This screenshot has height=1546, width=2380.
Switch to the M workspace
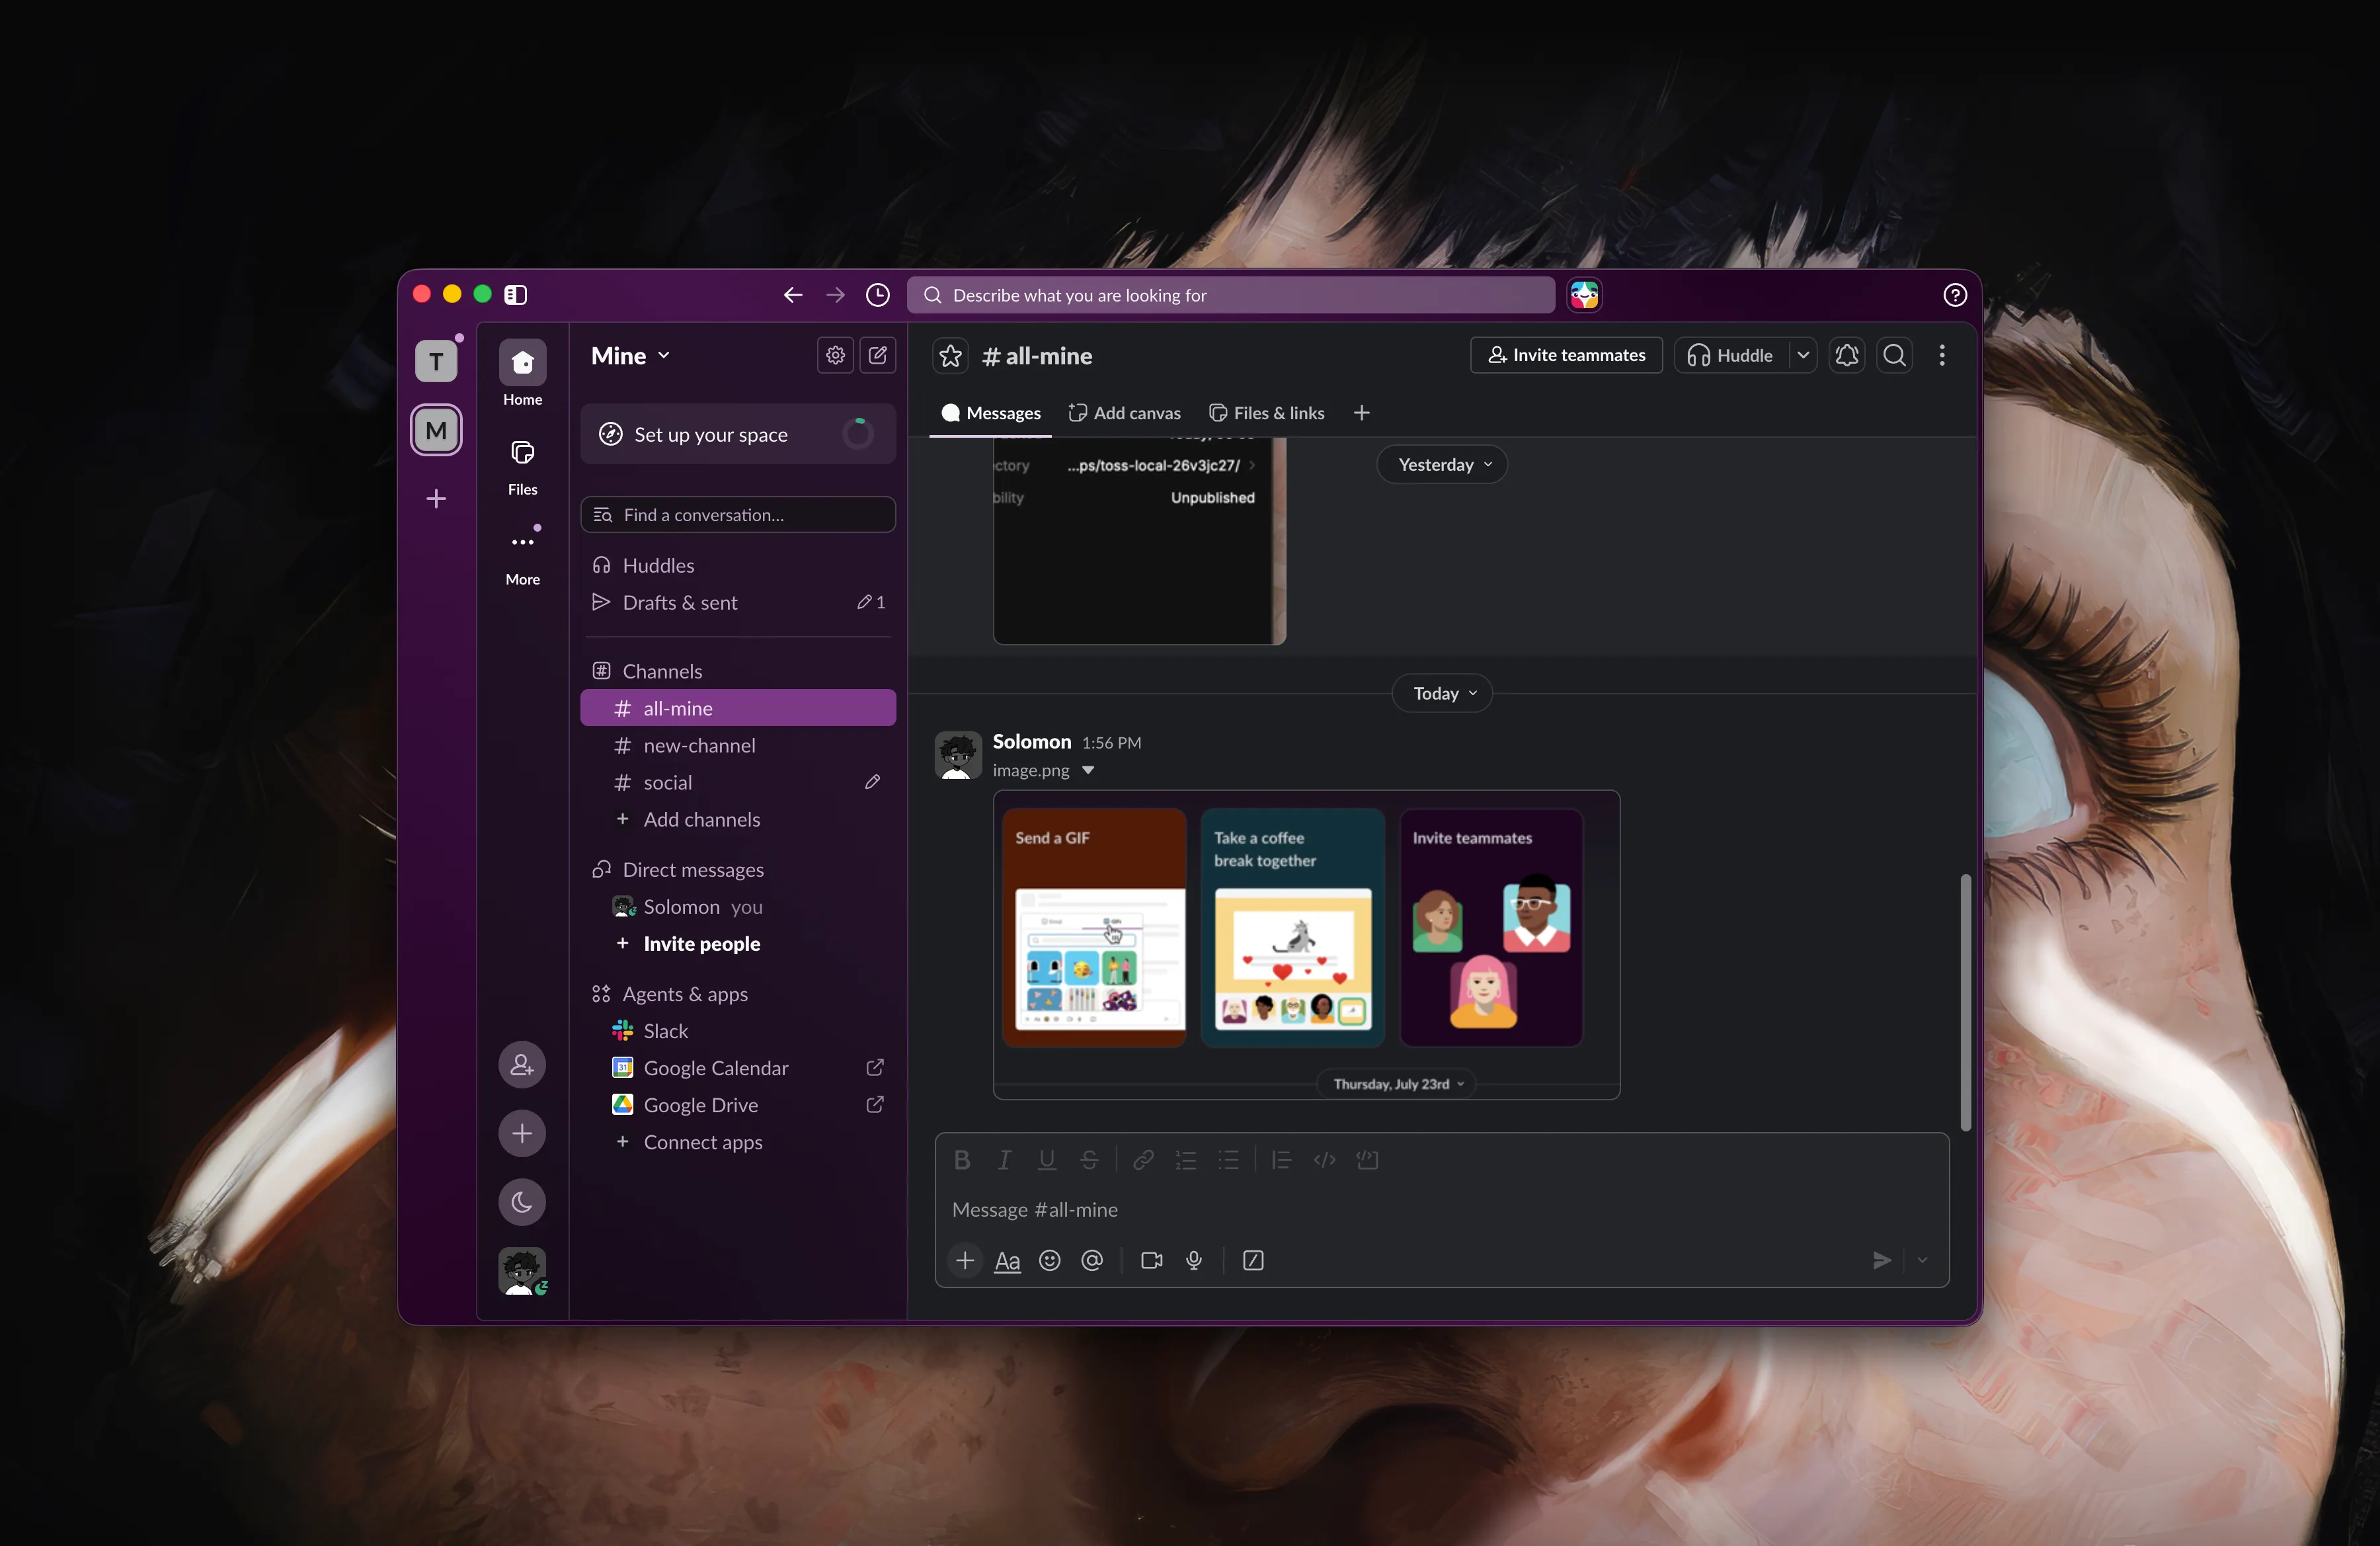[436, 430]
